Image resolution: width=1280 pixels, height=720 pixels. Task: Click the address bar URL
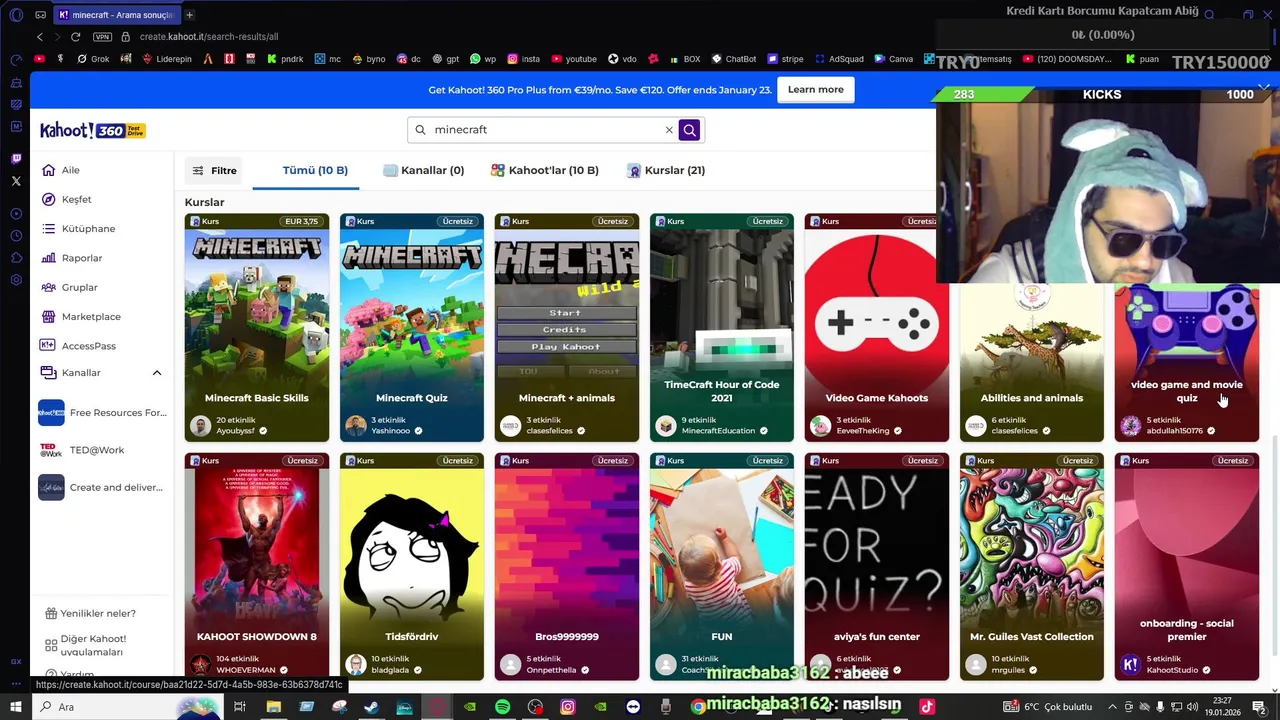209,37
